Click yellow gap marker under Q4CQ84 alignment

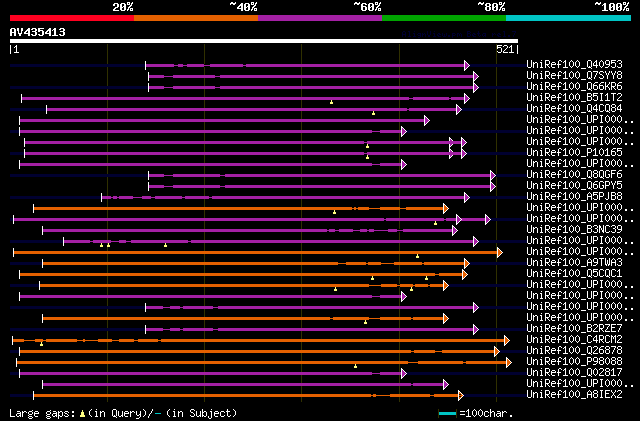coord(373,113)
